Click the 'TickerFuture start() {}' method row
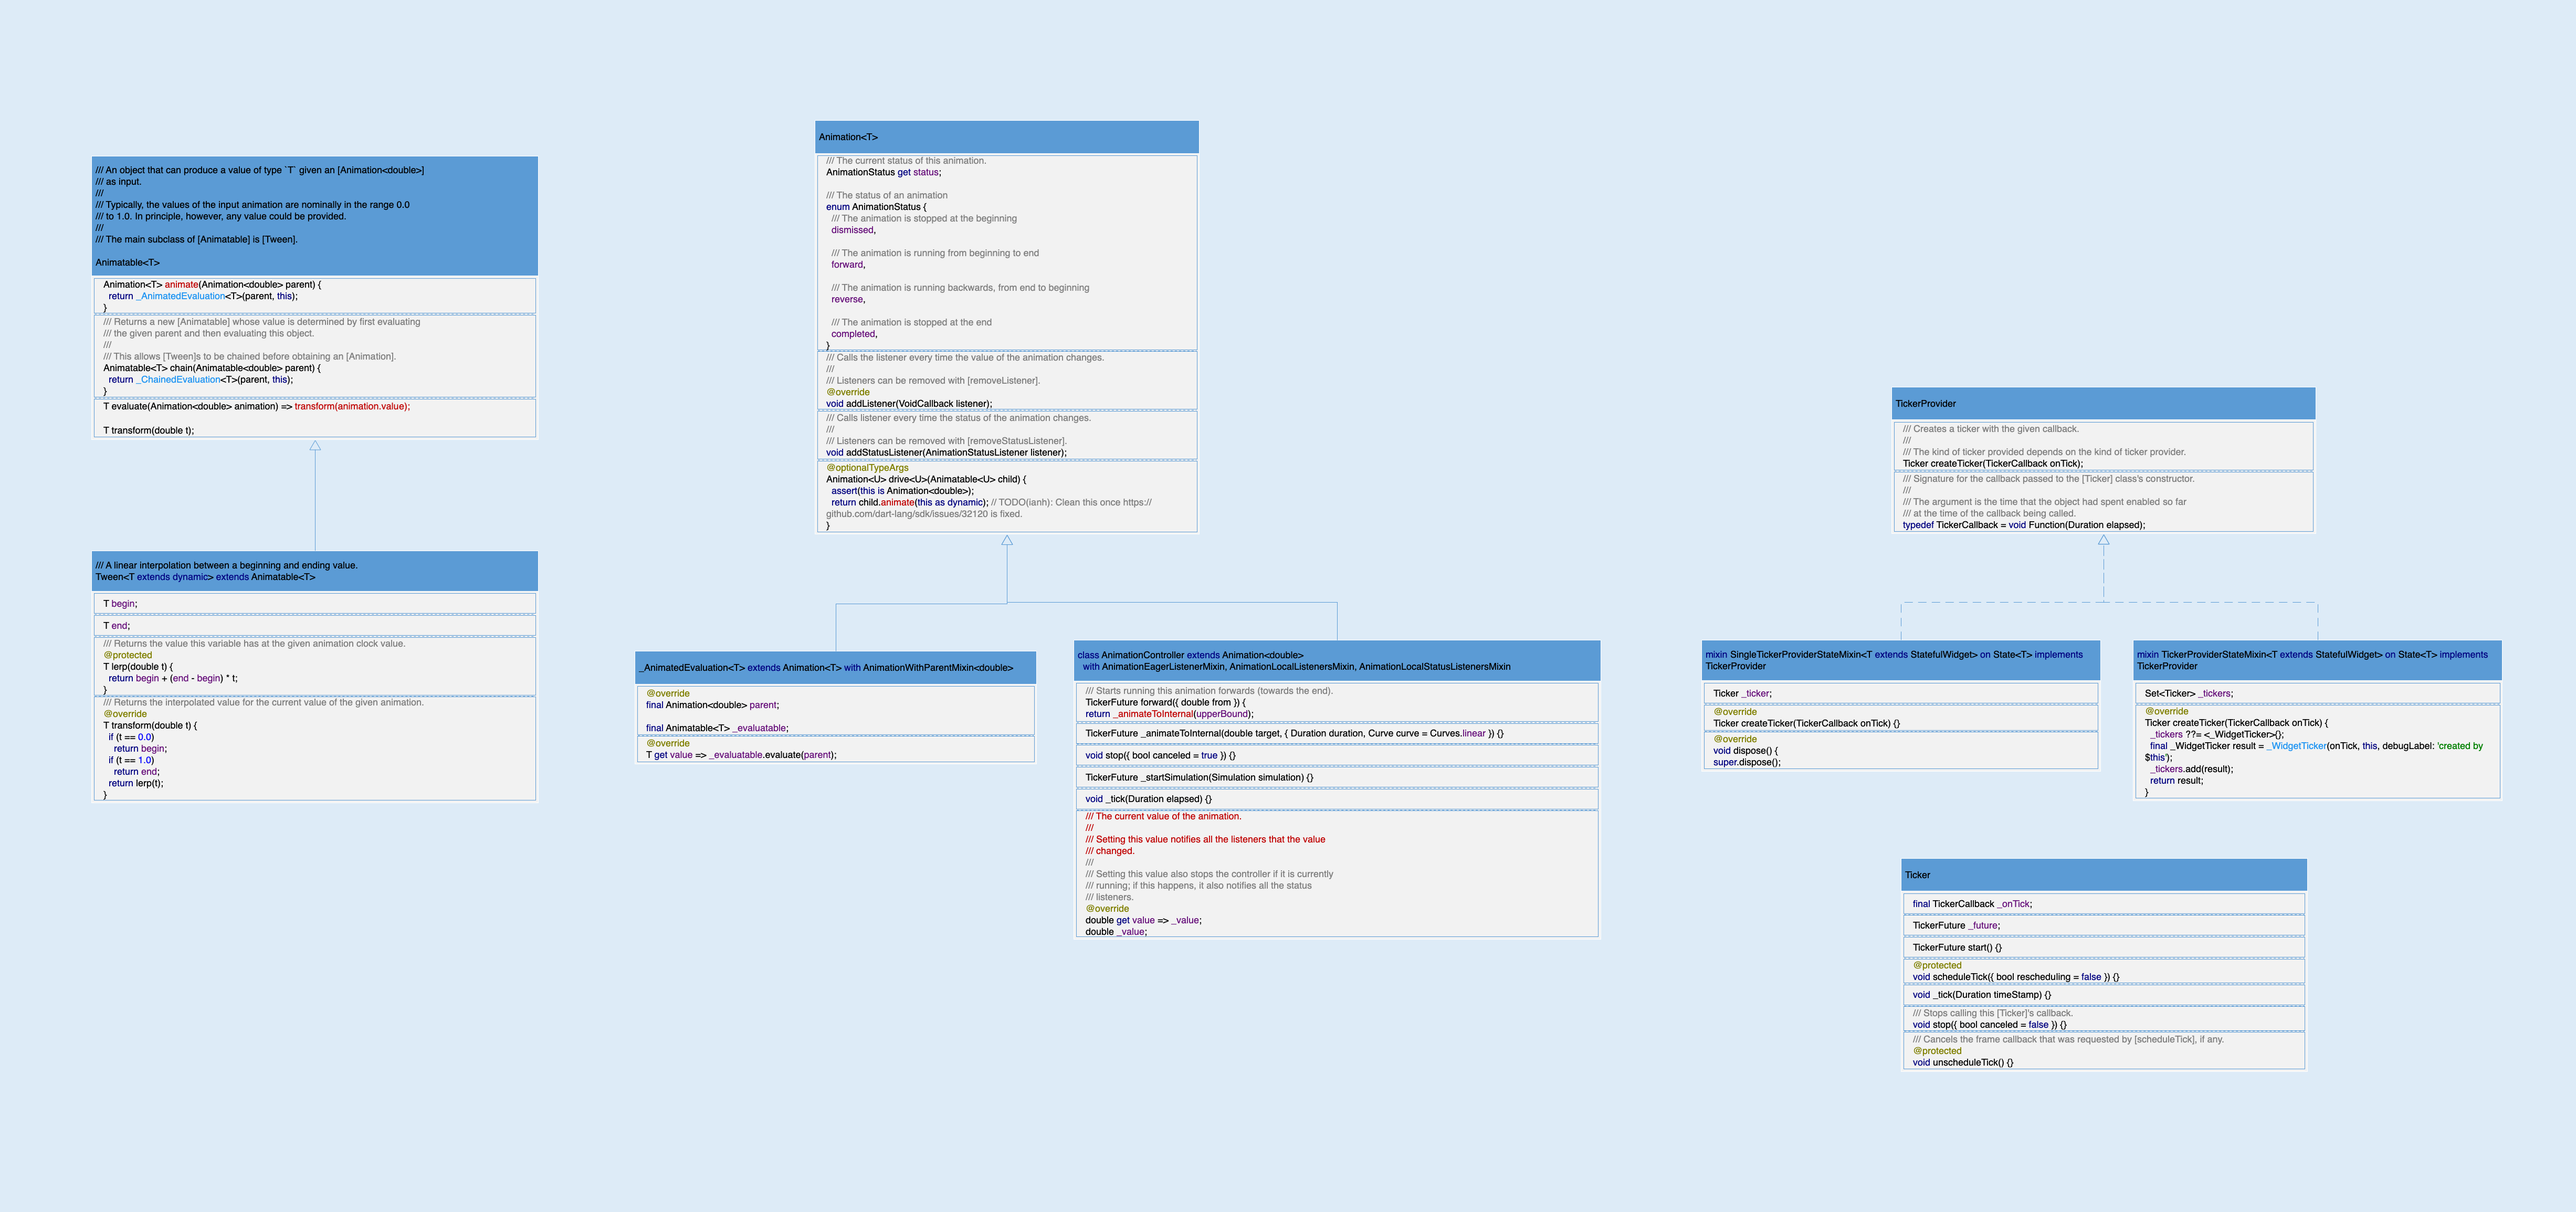 [x=2103, y=947]
